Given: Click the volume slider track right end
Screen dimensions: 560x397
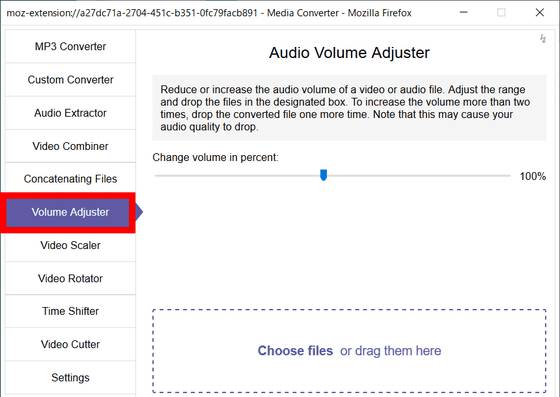Looking at the screenshot, I should [508, 176].
